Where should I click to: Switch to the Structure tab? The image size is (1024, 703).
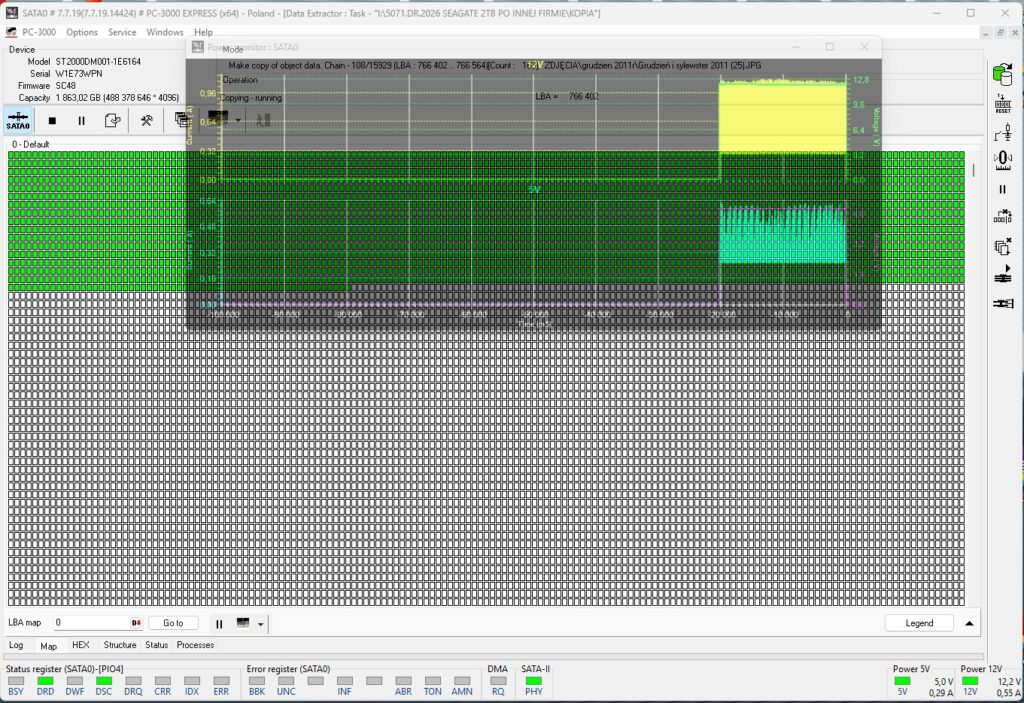(x=120, y=645)
